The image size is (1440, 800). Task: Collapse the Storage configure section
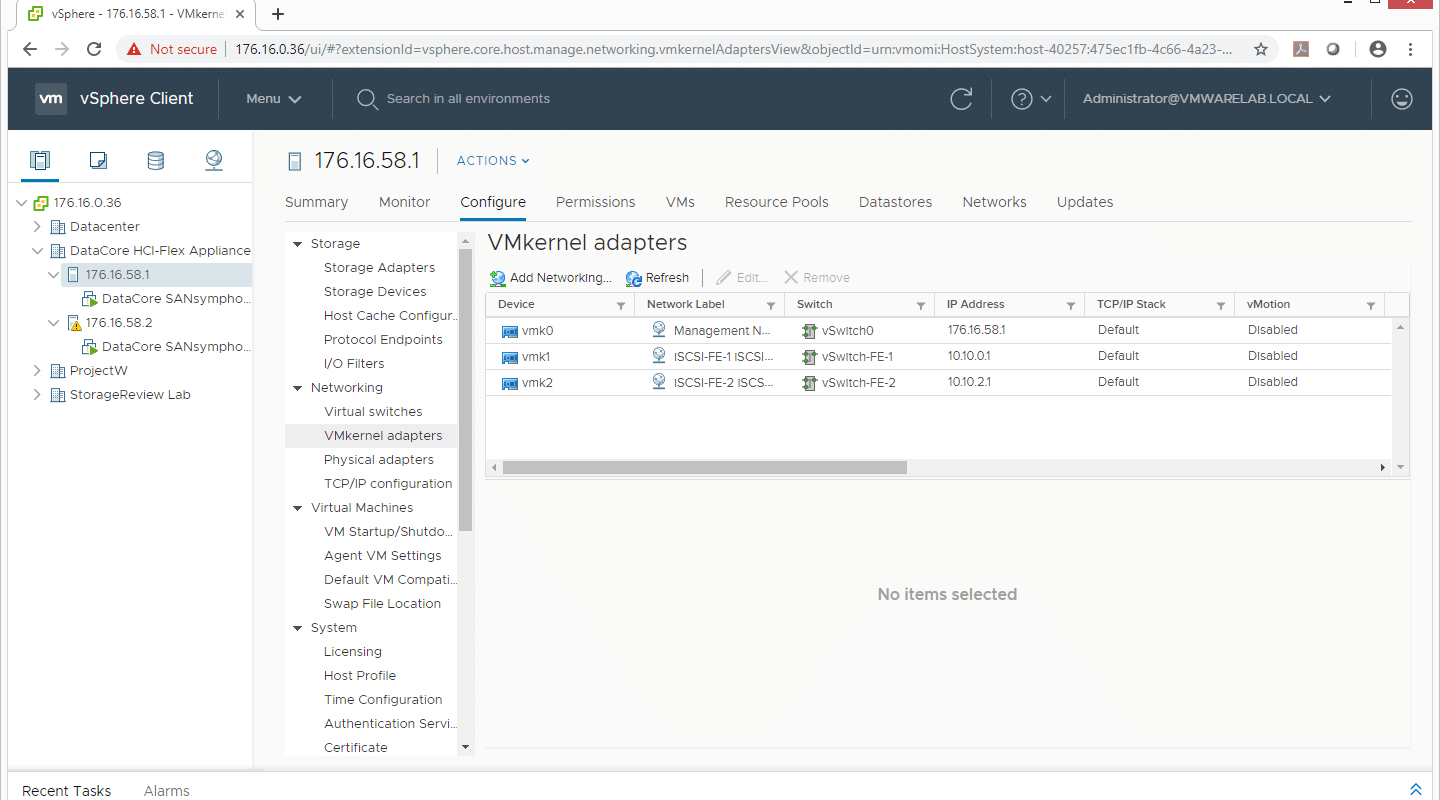click(x=297, y=244)
